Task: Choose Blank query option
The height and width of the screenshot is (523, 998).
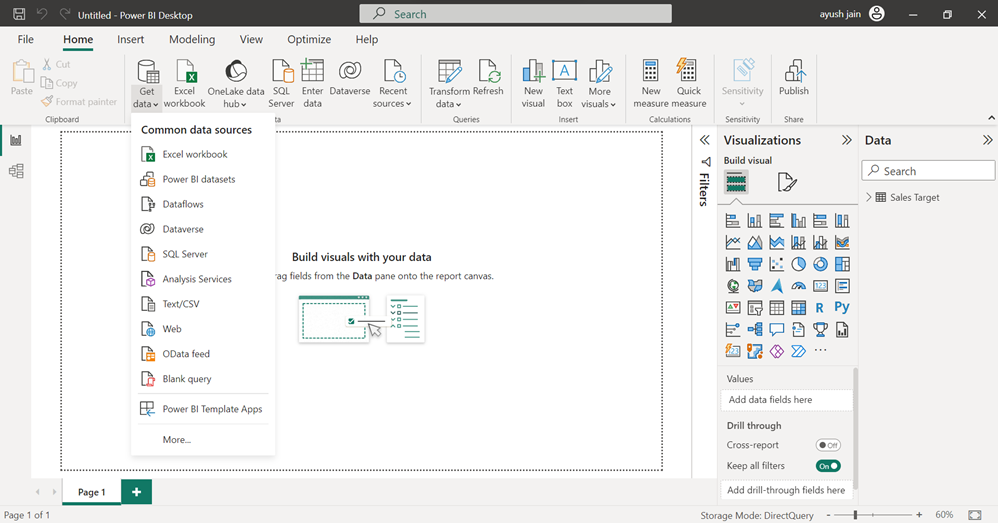Action: (x=202, y=379)
